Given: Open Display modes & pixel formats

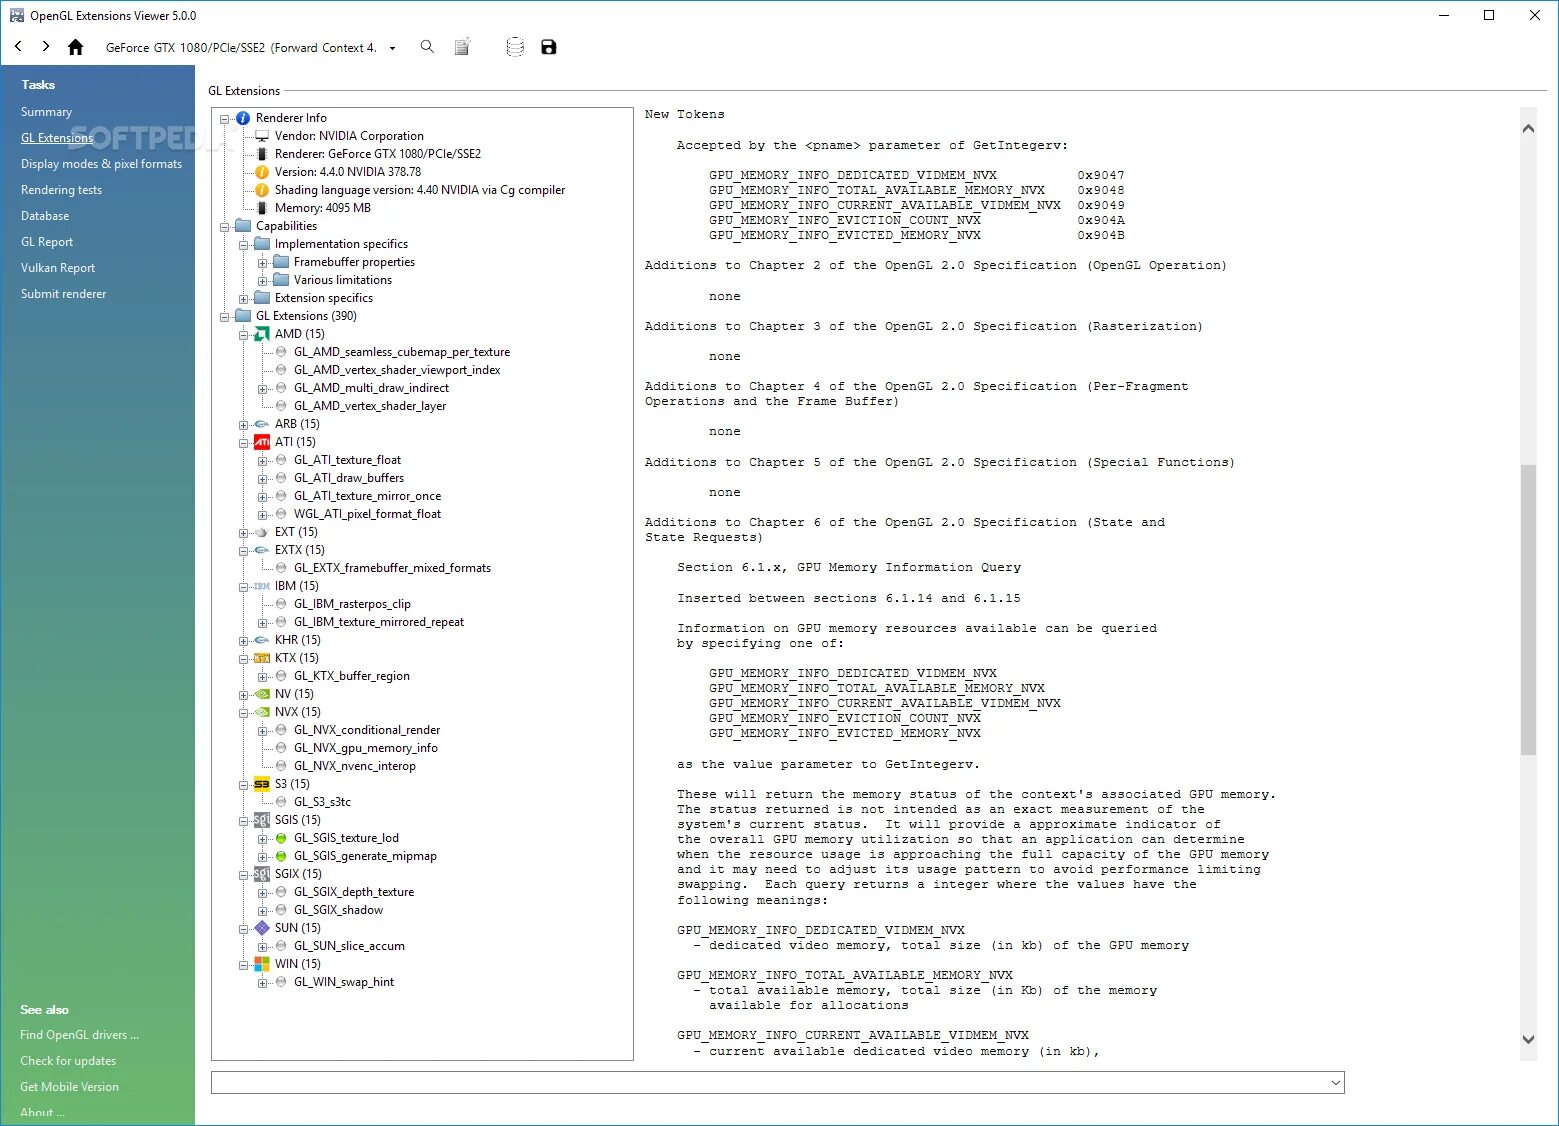Looking at the screenshot, I should point(101,164).
